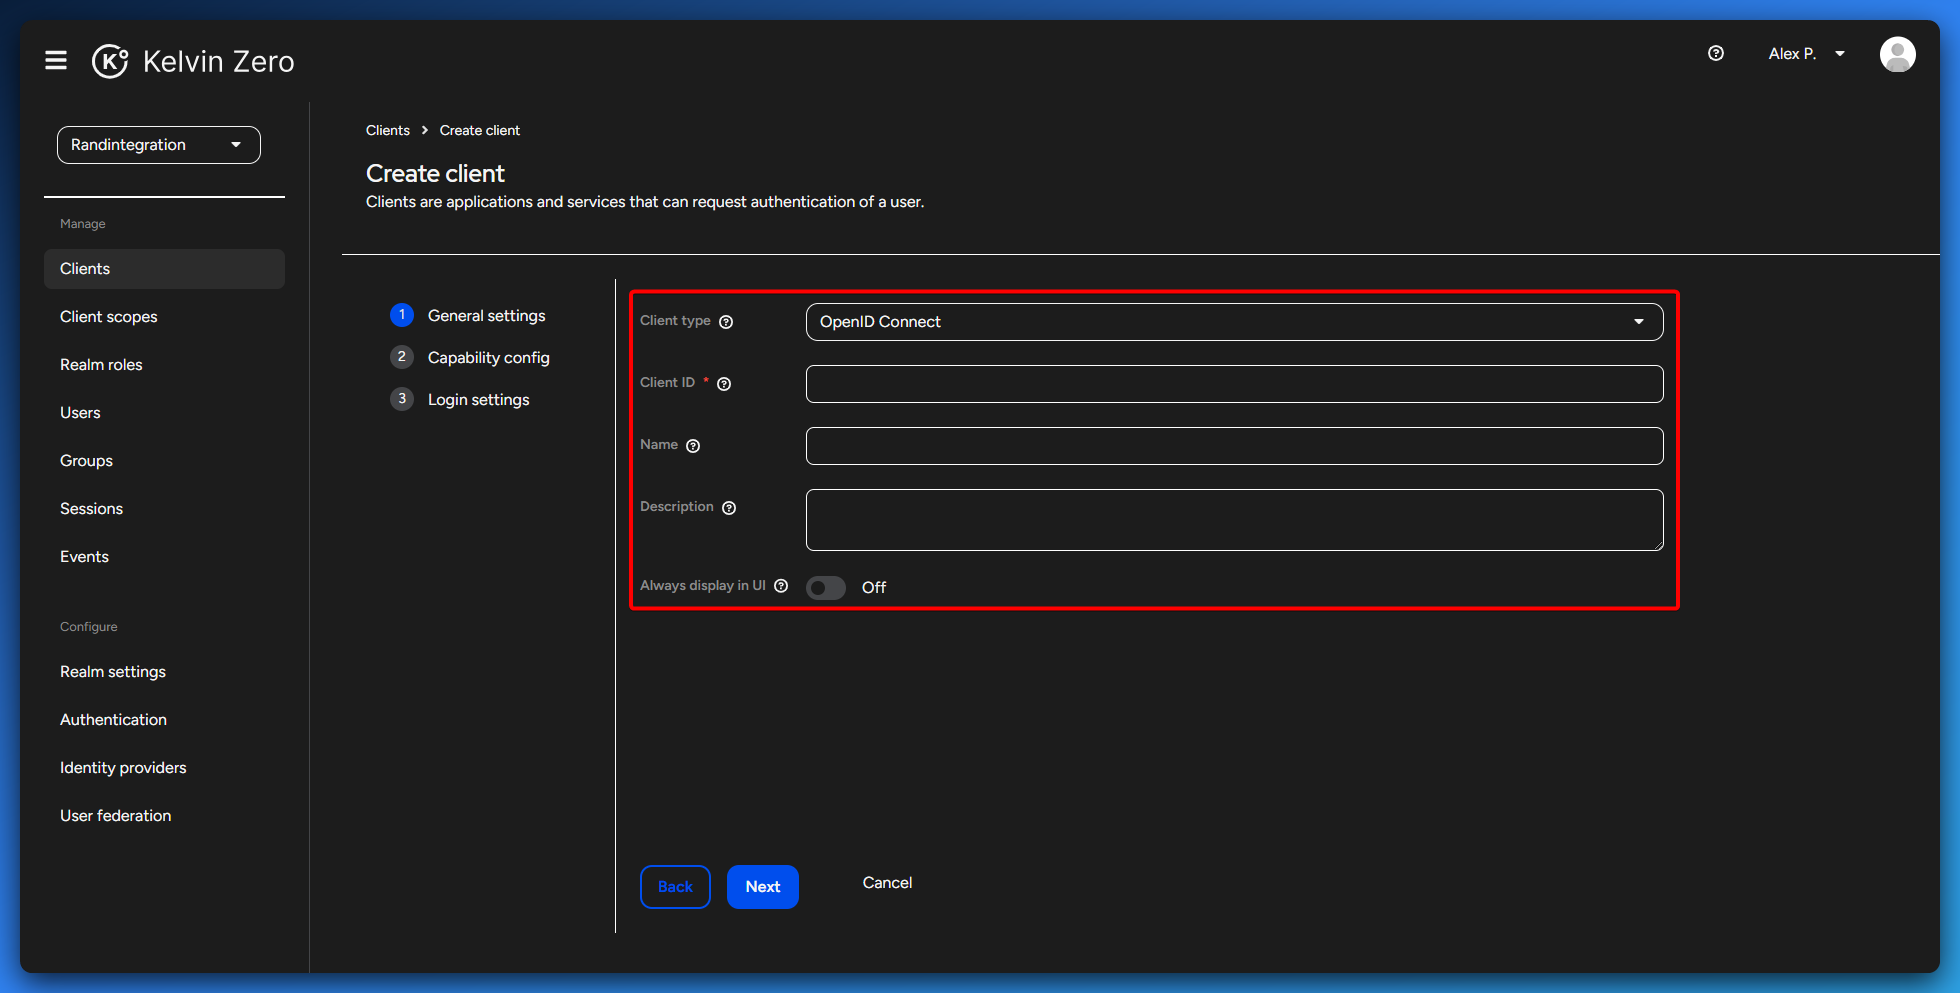Screen dimensions: 1960x993
Task: Show help tooltip for Name field
Action: coord(693,446)
